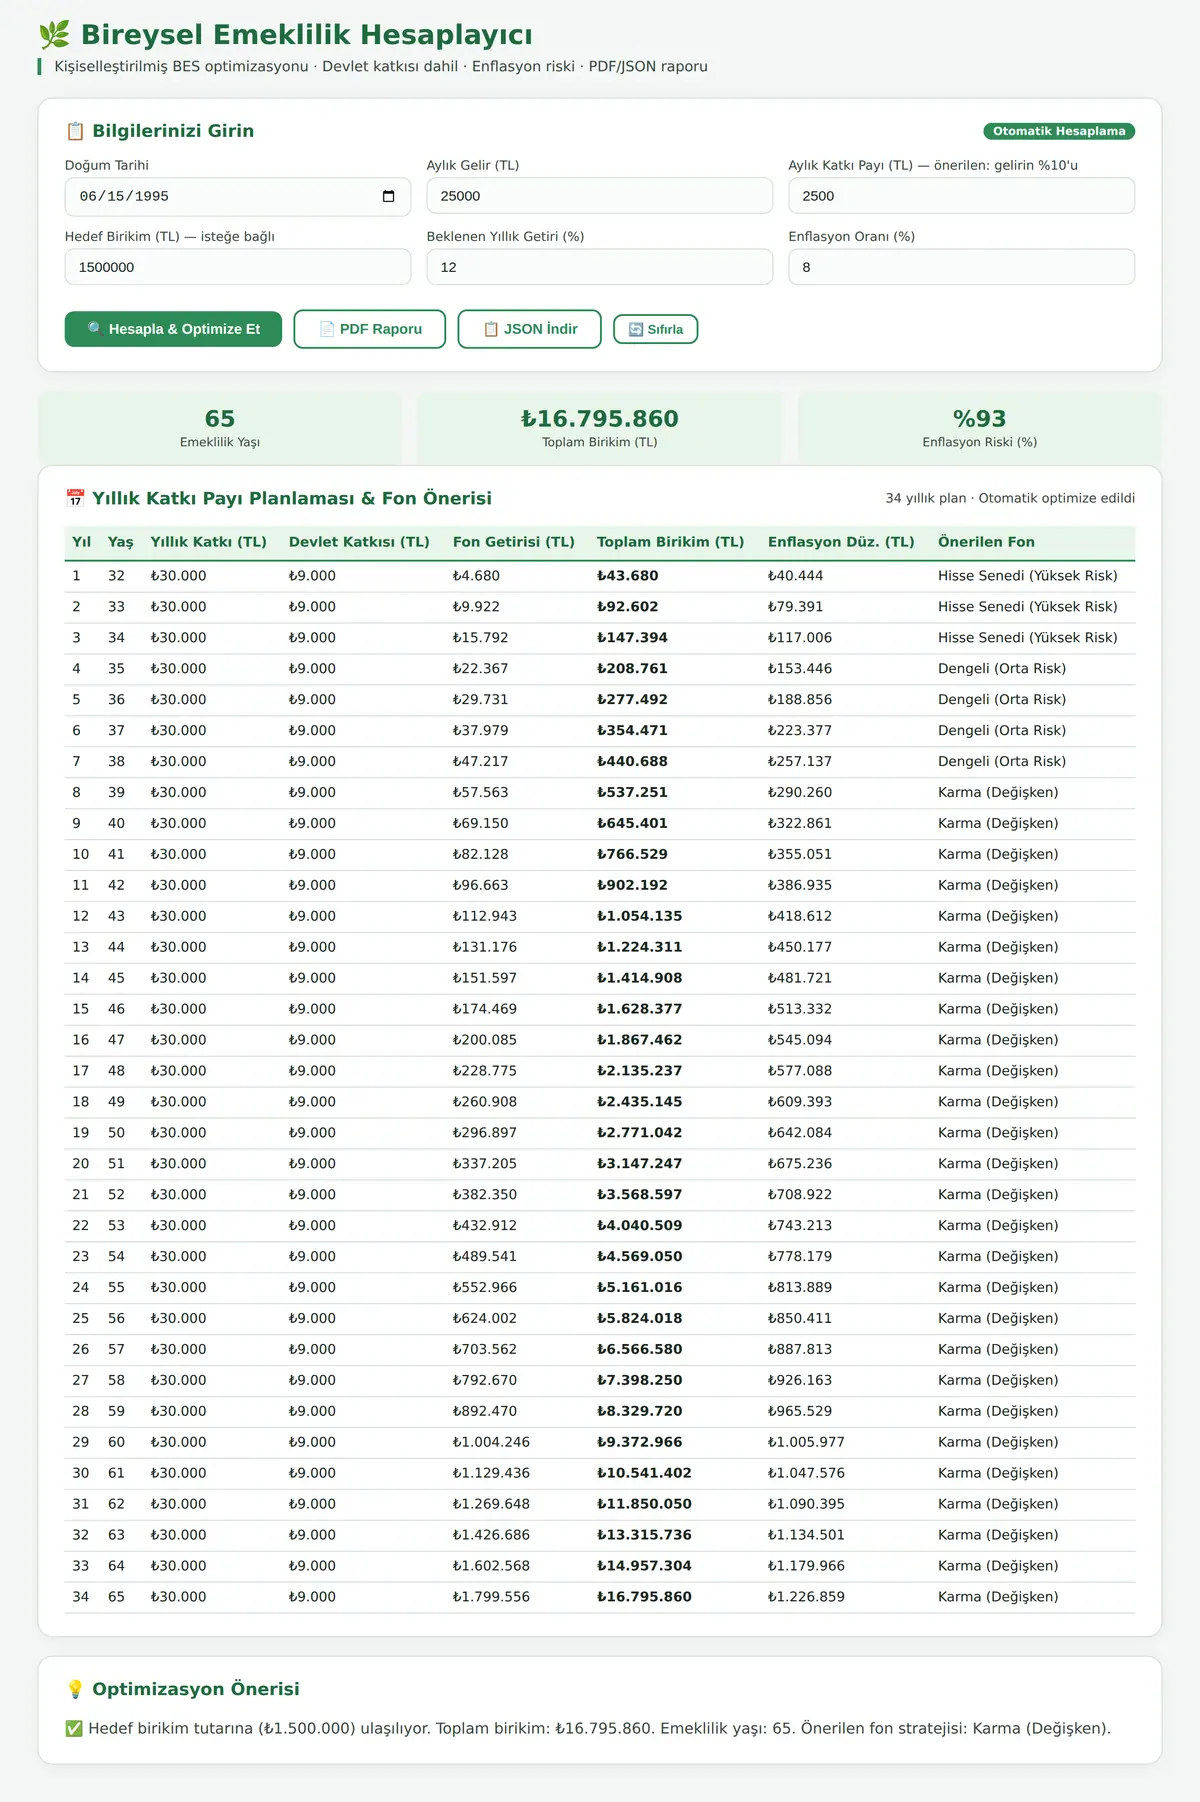
Task: Click the Hesapla & Optimize Et button
Action: 173,329
